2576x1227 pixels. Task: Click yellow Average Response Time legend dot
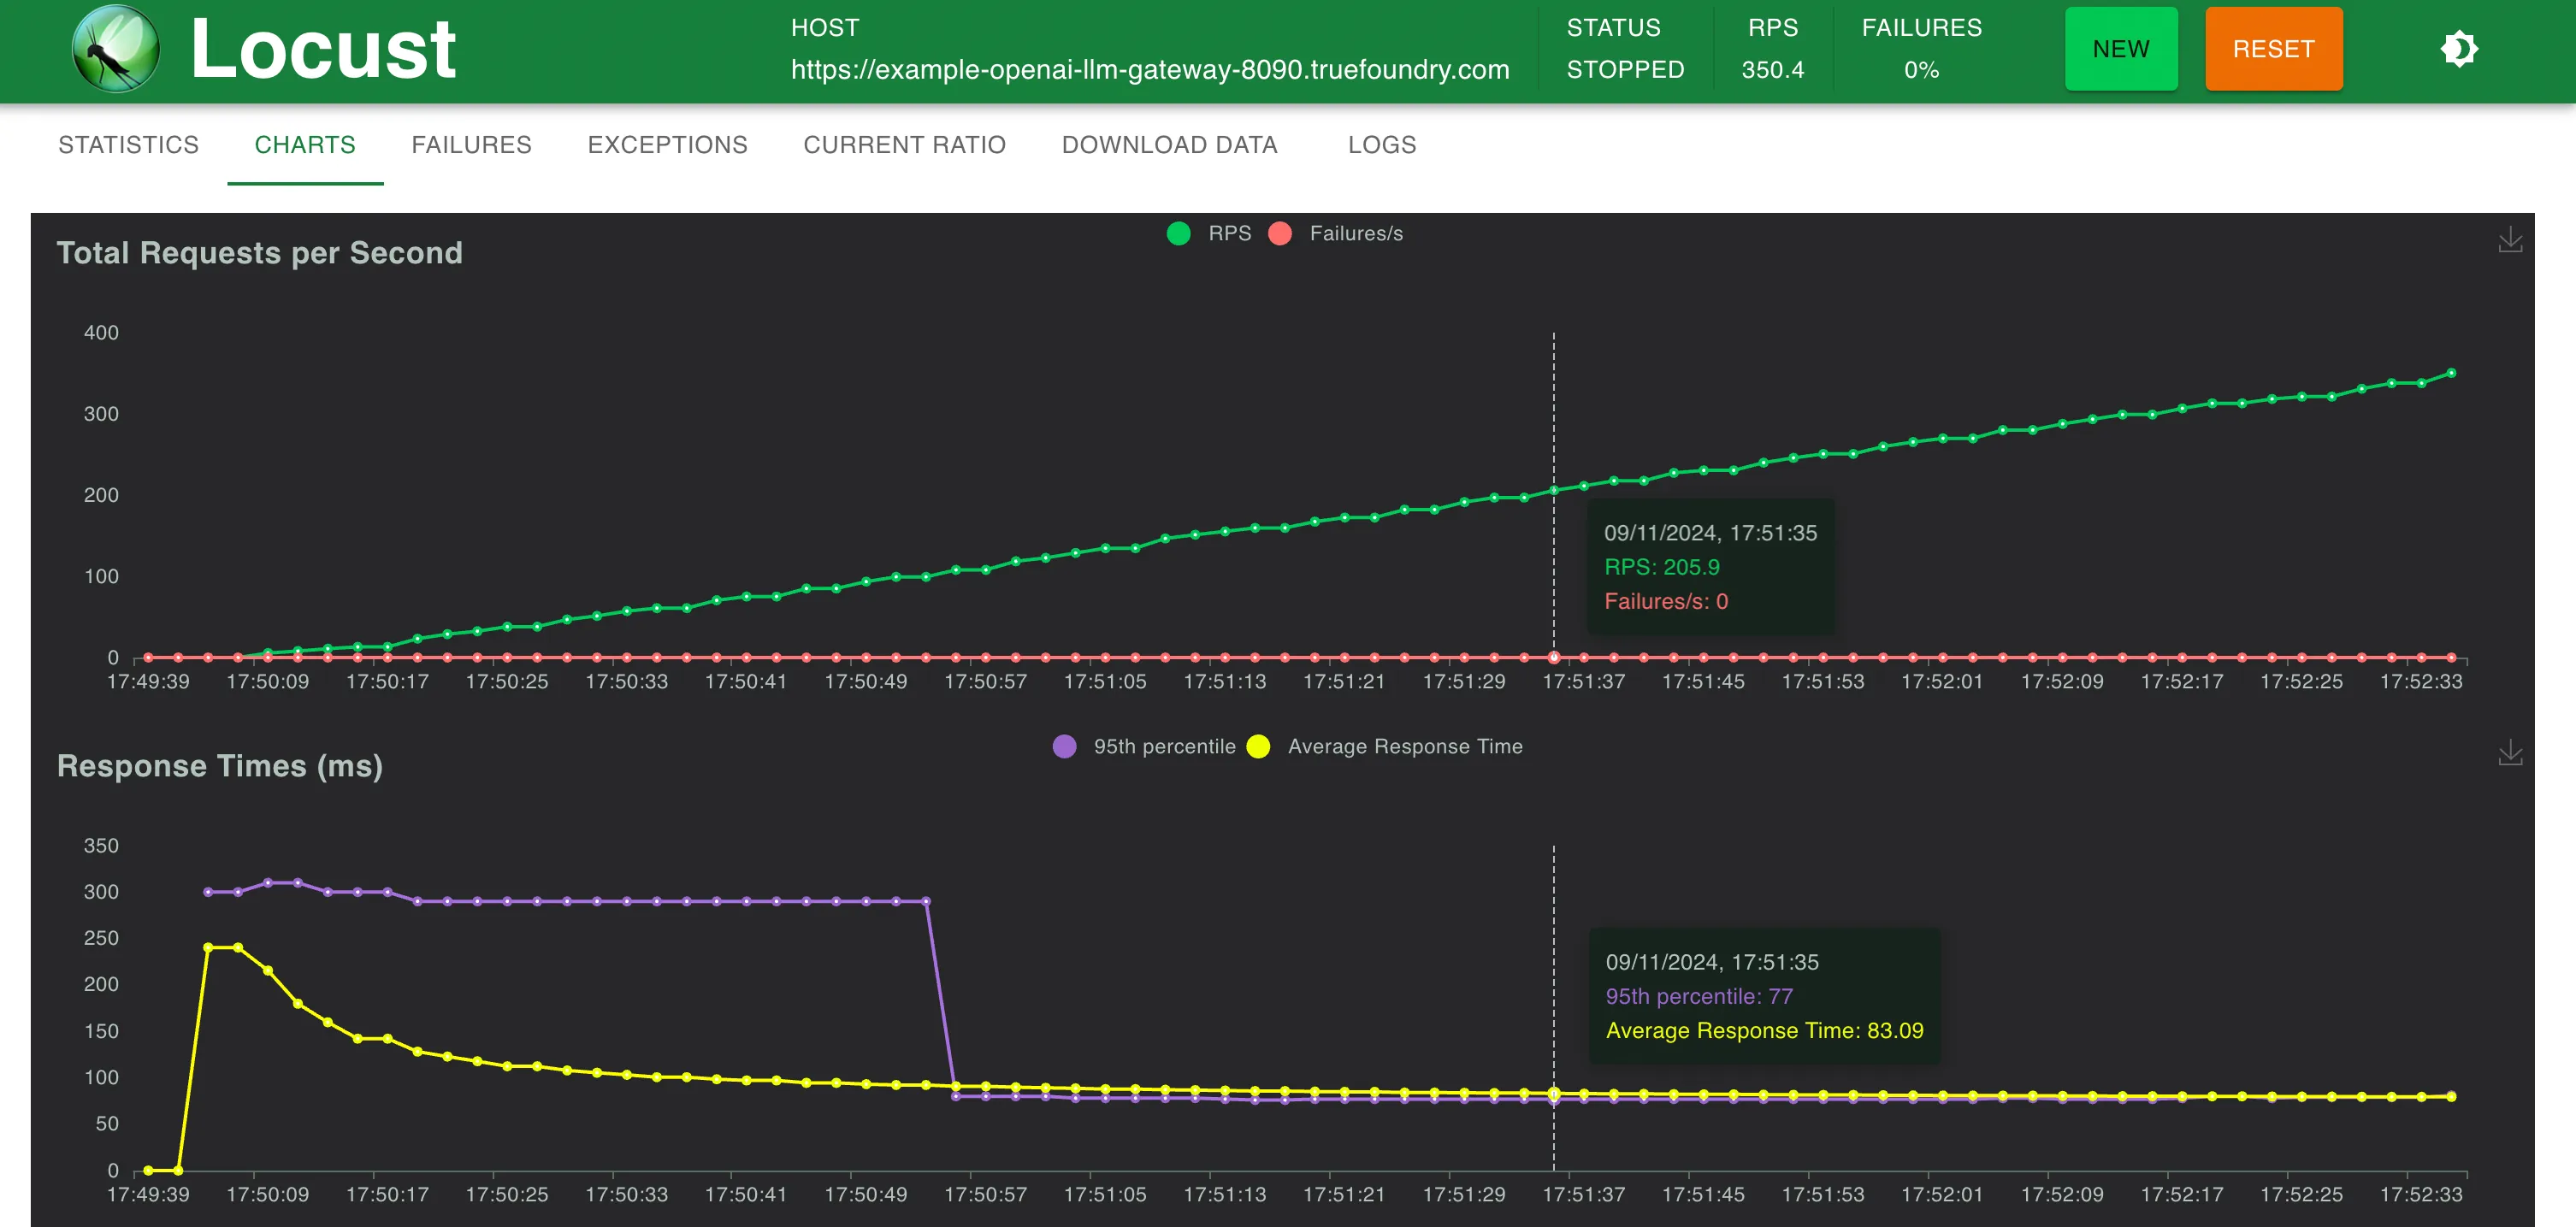tap(1258, 746)
